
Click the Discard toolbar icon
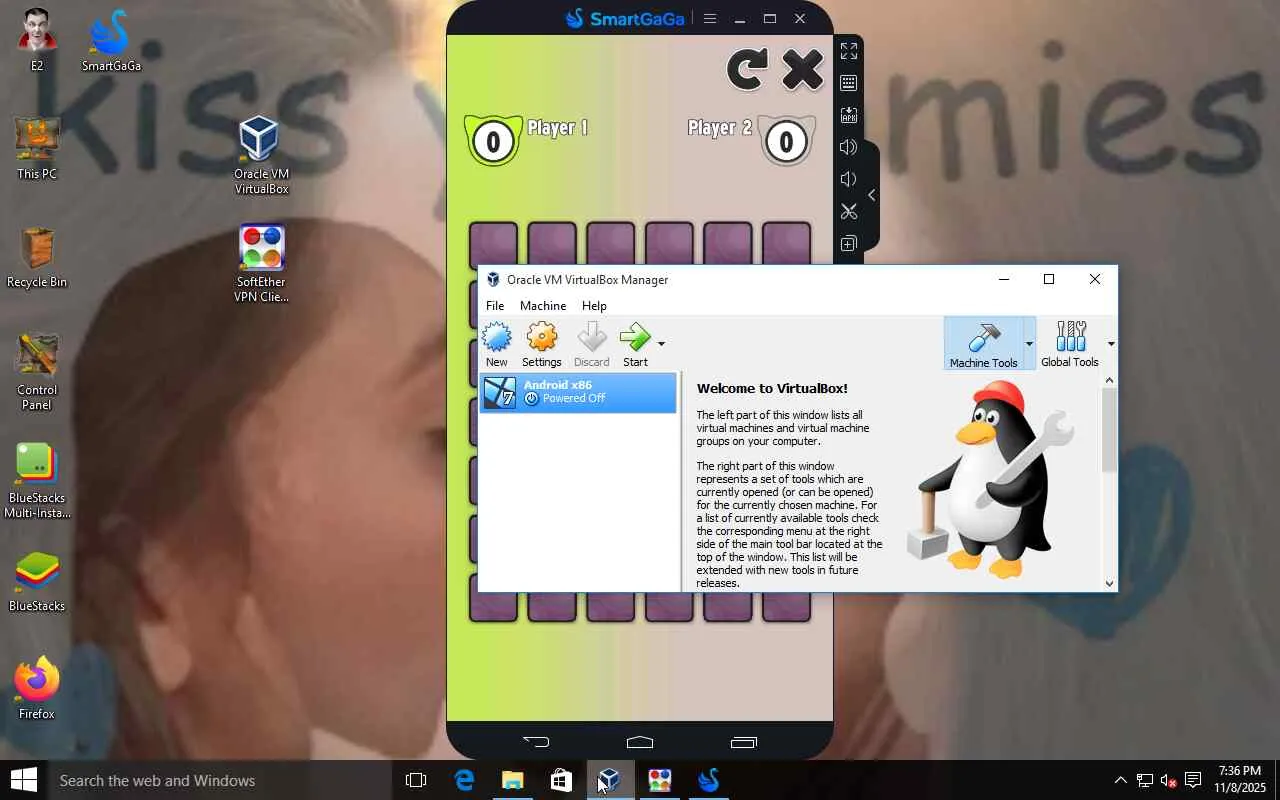591,345
